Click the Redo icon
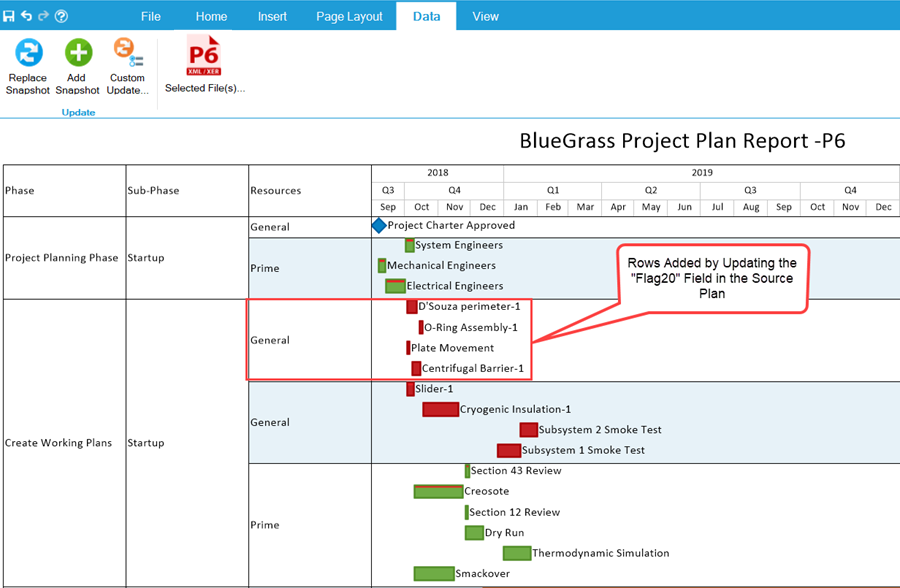 [x=42, y=16]
